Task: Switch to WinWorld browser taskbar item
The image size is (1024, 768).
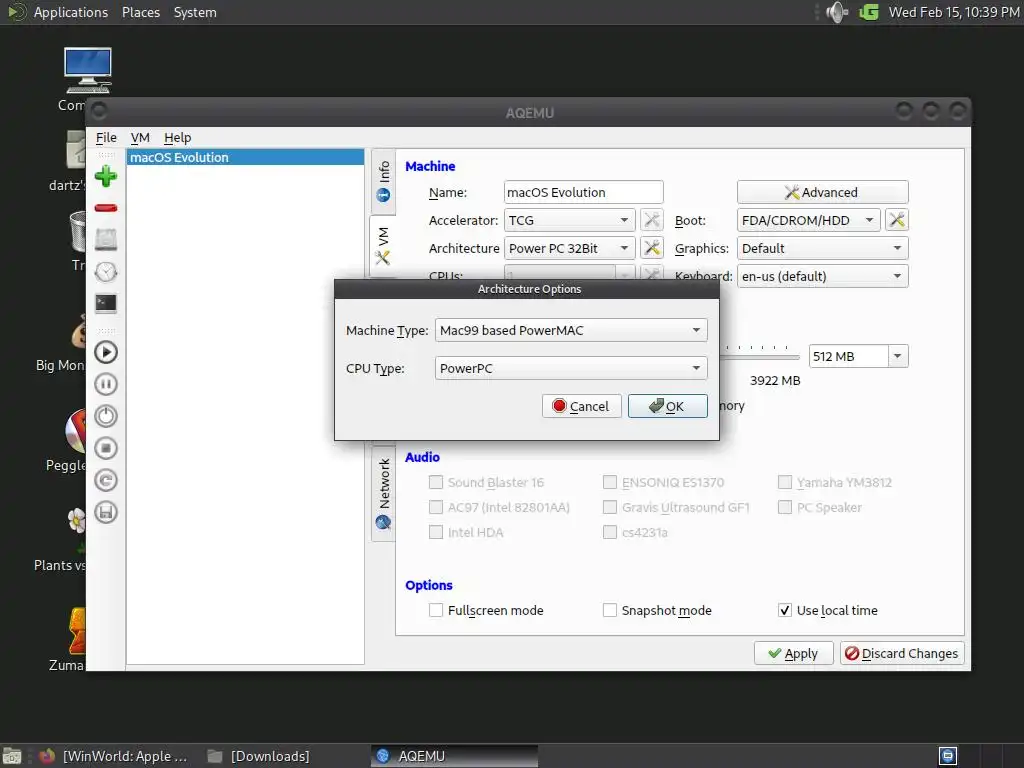Action: pos(114,756)
